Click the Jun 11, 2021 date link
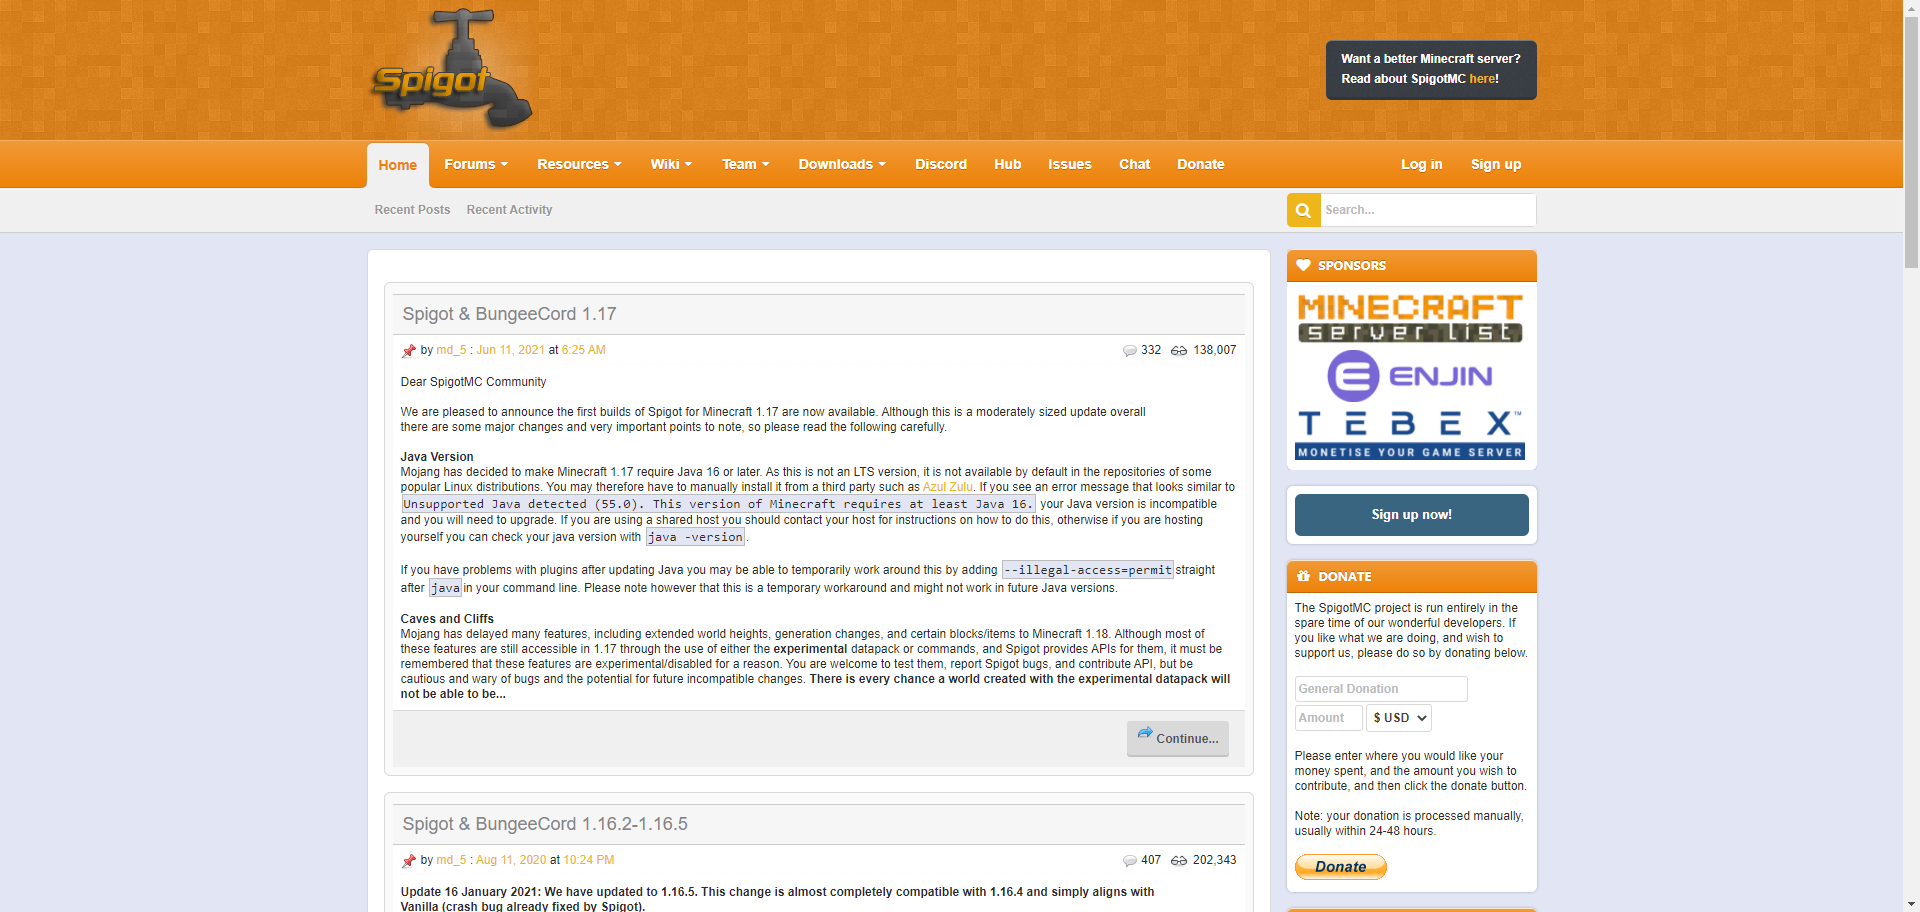The width and height of the screenshot is (1920, 912). click(510, 351)
